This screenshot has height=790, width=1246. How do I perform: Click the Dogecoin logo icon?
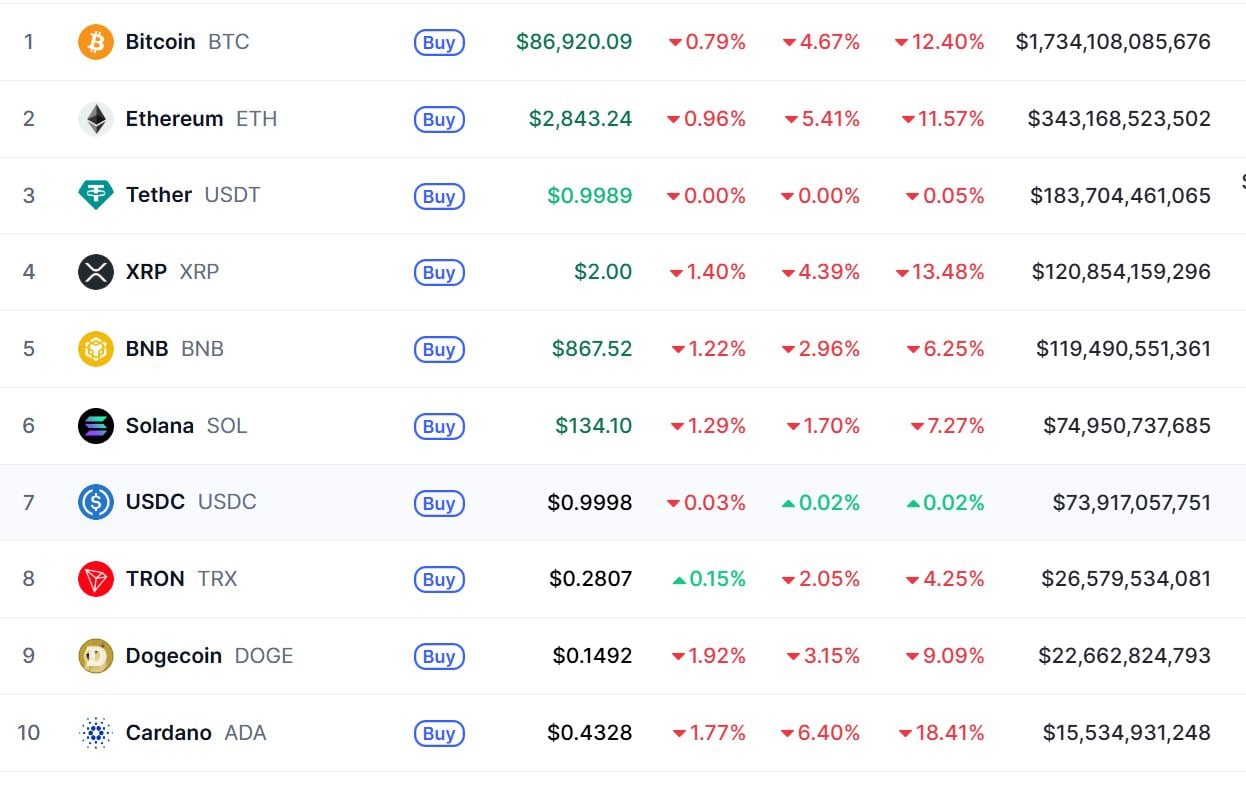tap(96, 656)
